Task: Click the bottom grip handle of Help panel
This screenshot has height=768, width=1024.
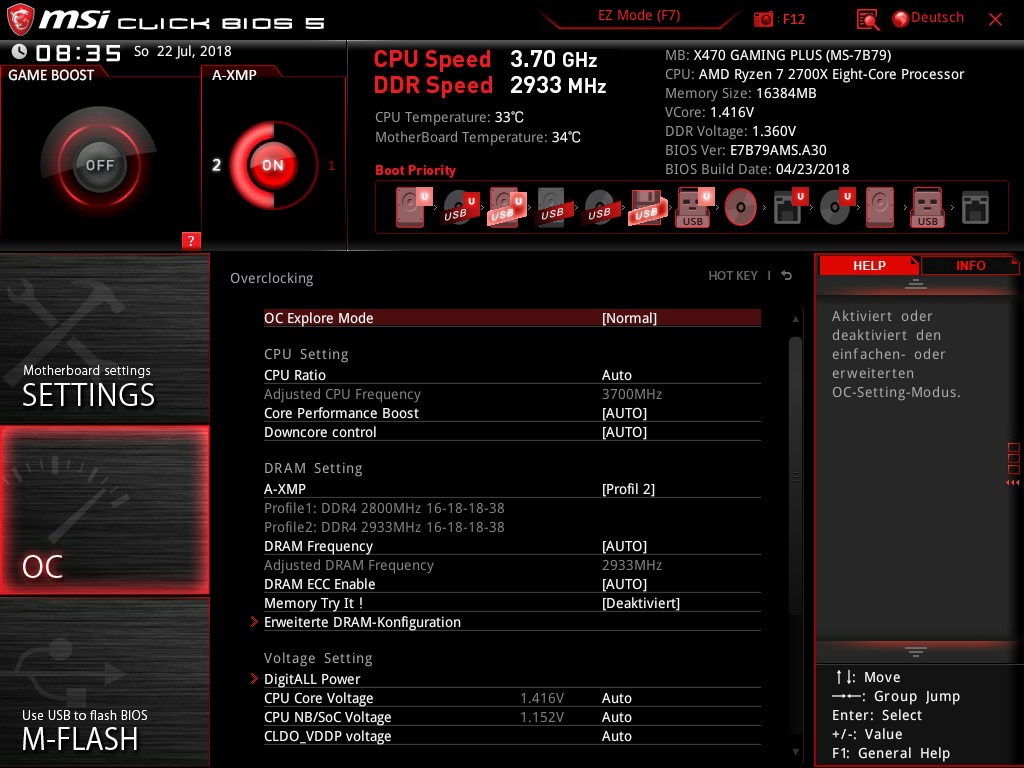Action: [916, 652]
